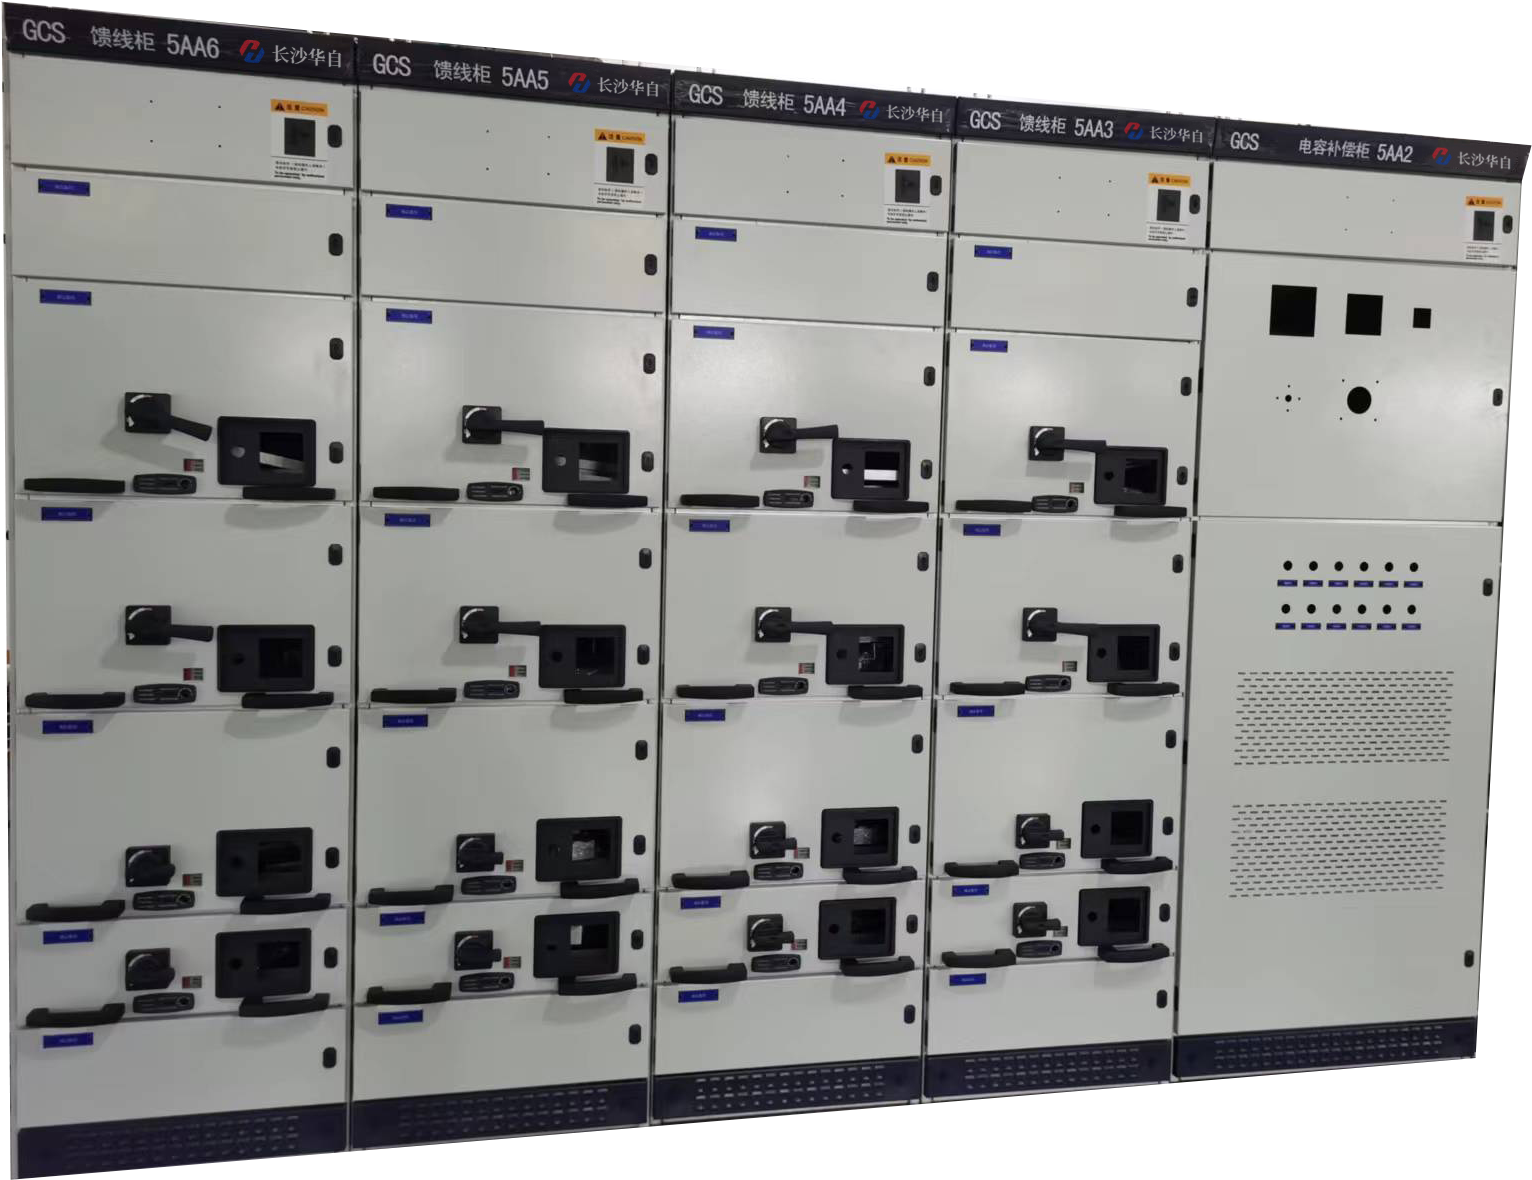Click the first indicator hole on the 5AA2 door
Screen dimensions: 1532x1180
[1287, 567]
